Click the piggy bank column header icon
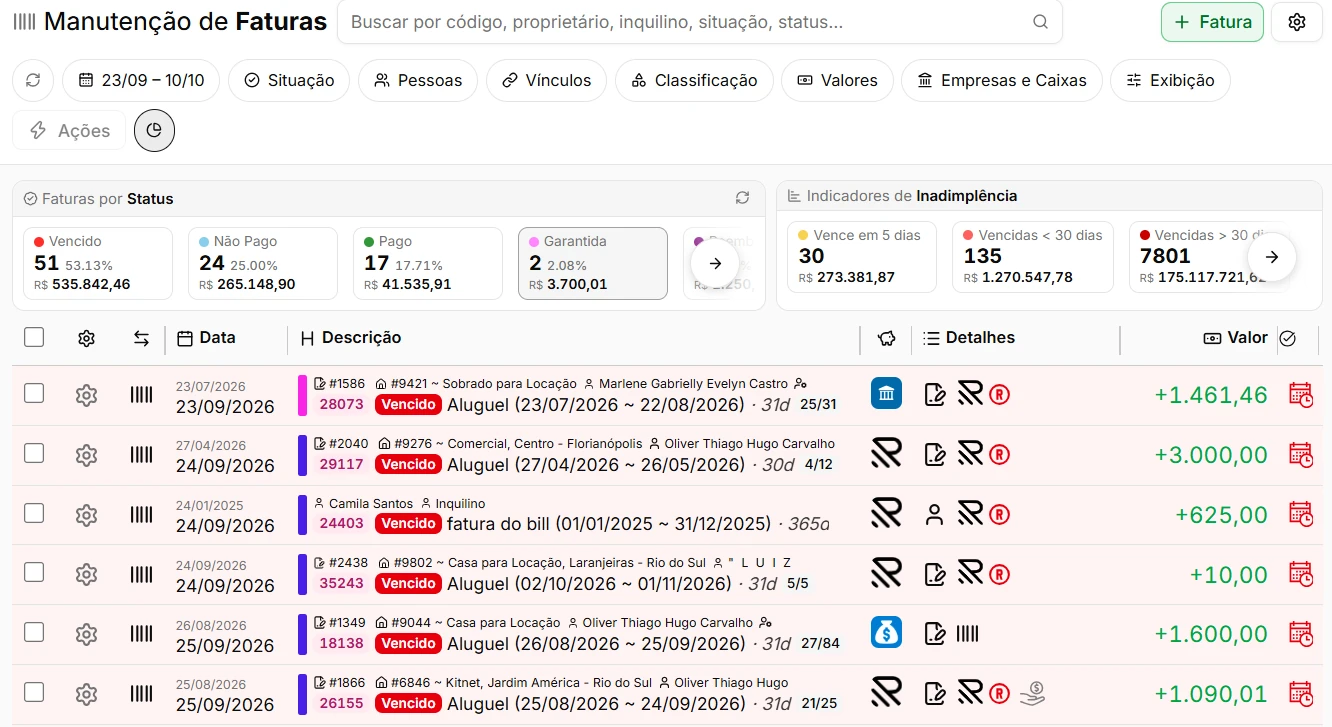 pos(886,338)
